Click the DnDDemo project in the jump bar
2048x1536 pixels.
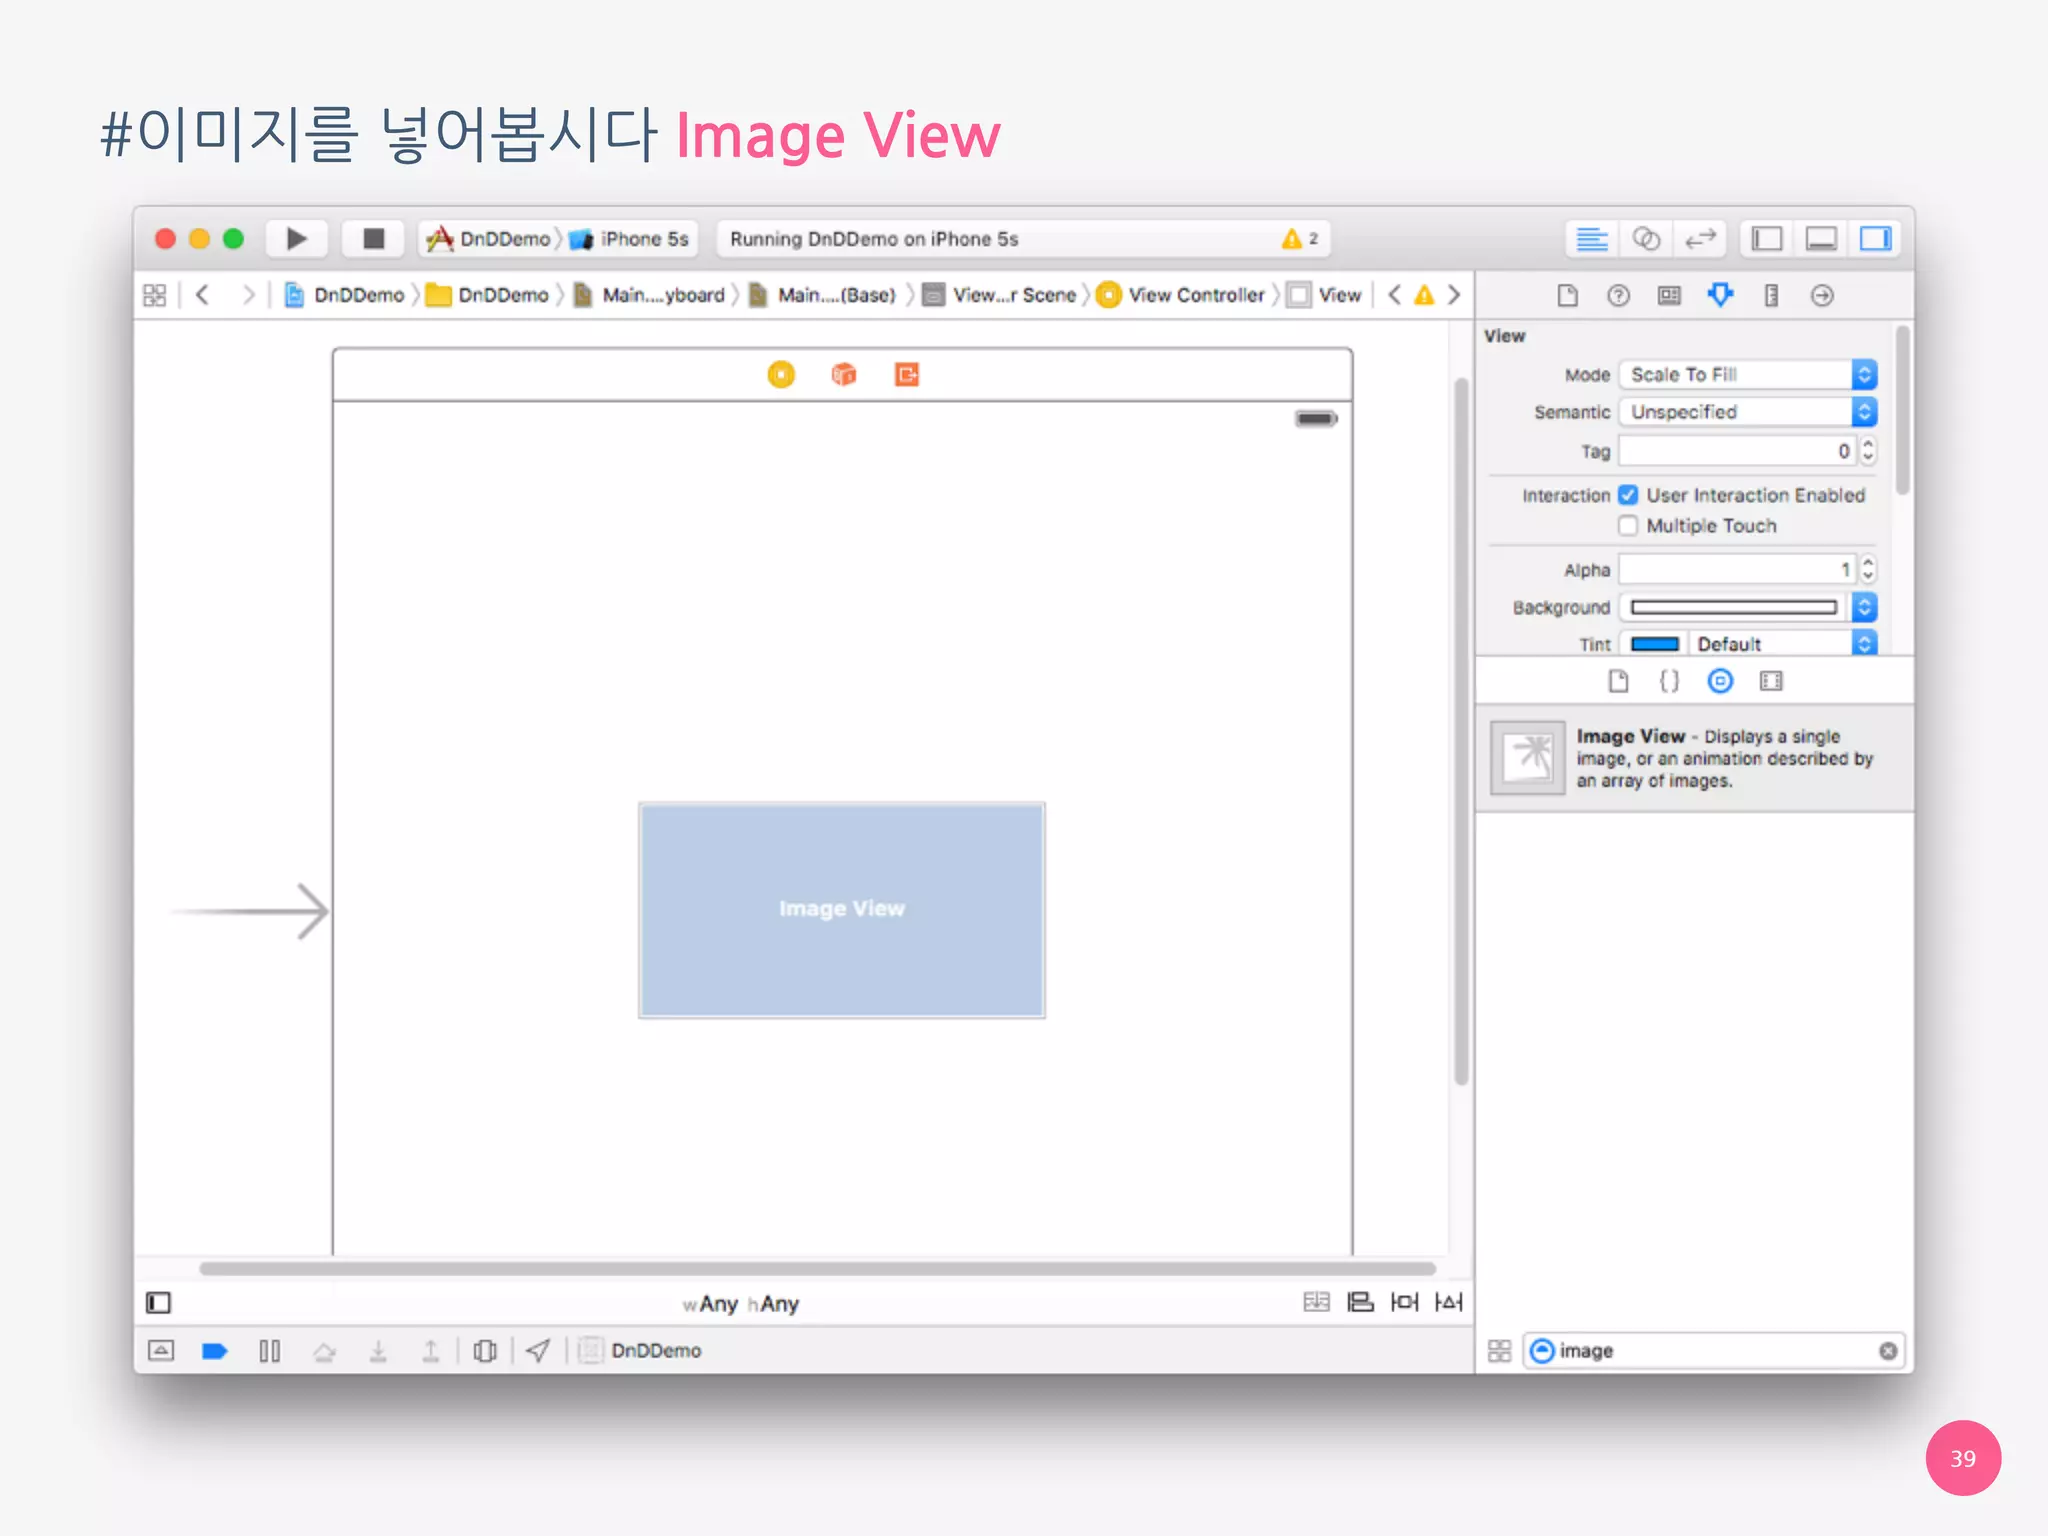click(345, 295)
